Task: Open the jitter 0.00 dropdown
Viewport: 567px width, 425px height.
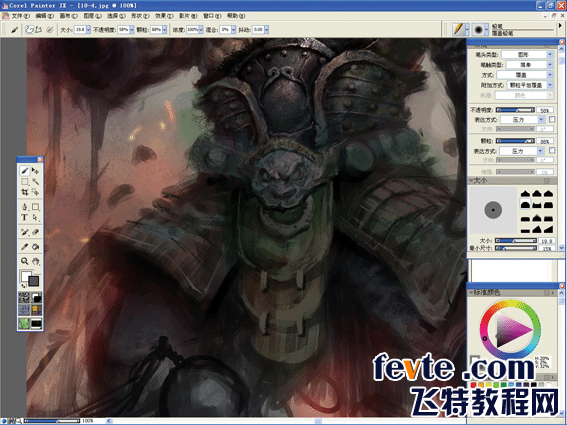Action: tap(267, 30)
